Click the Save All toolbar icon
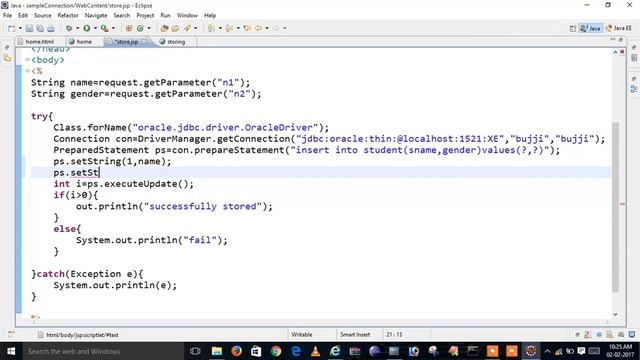Screen dimensions: 640x360 40,28
